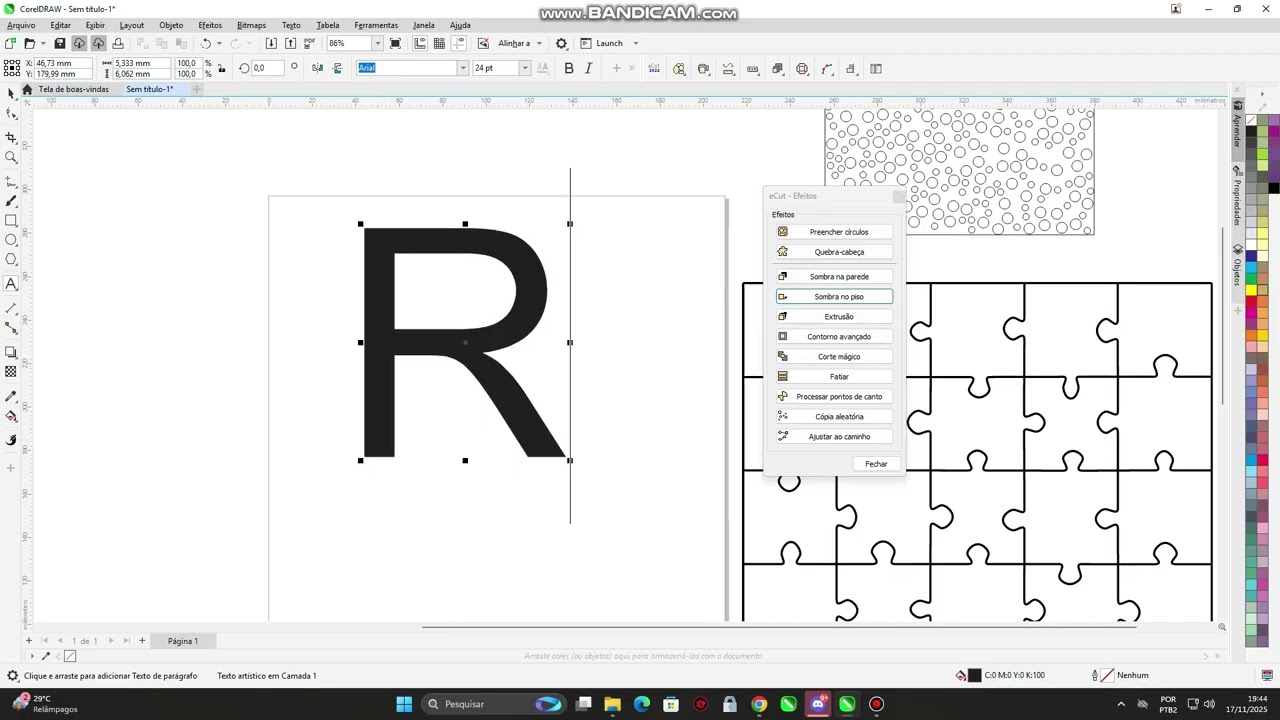Select the Polygon tool
This screenshot has height=720, width=1280.
[11, 259]
